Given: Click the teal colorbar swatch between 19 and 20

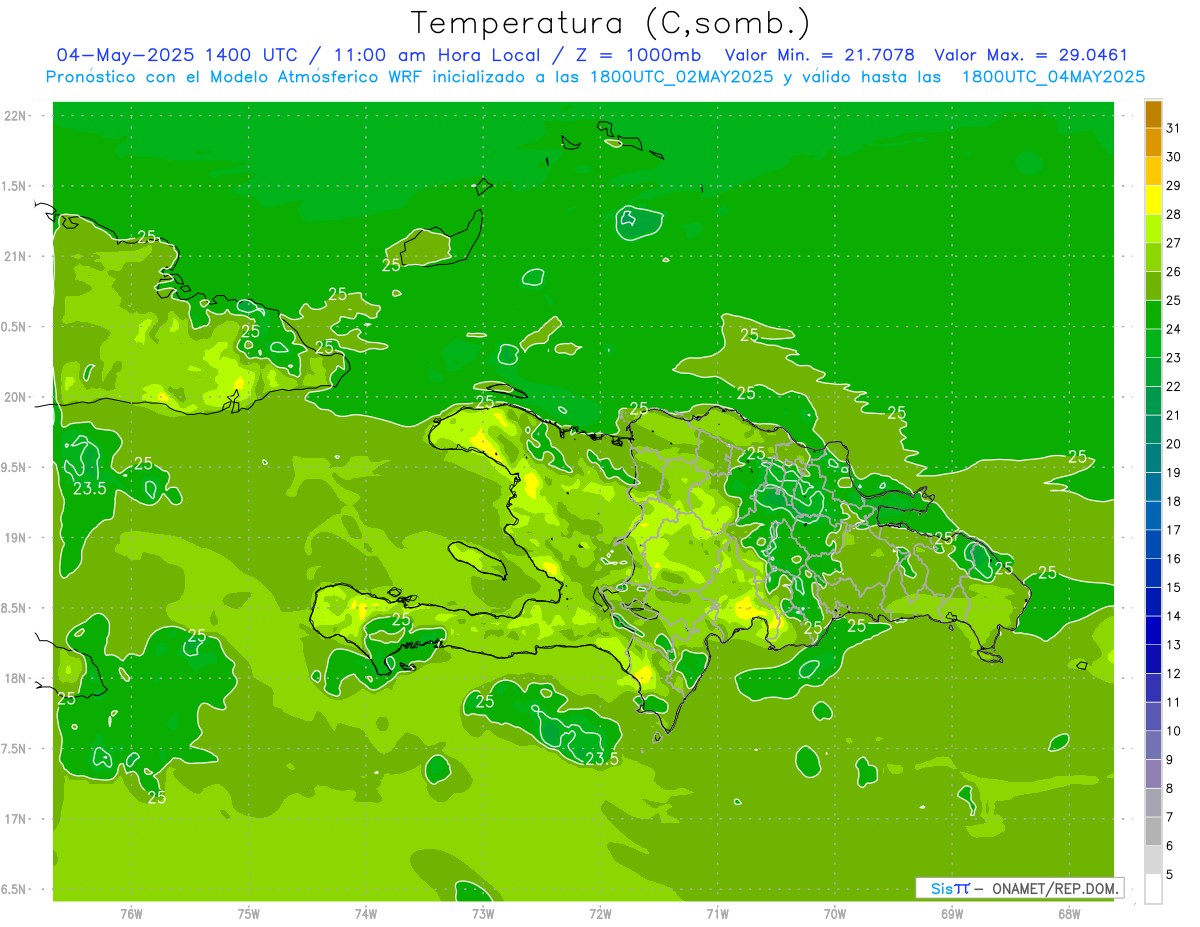Looking at the screenshot, I should 1153,458.
